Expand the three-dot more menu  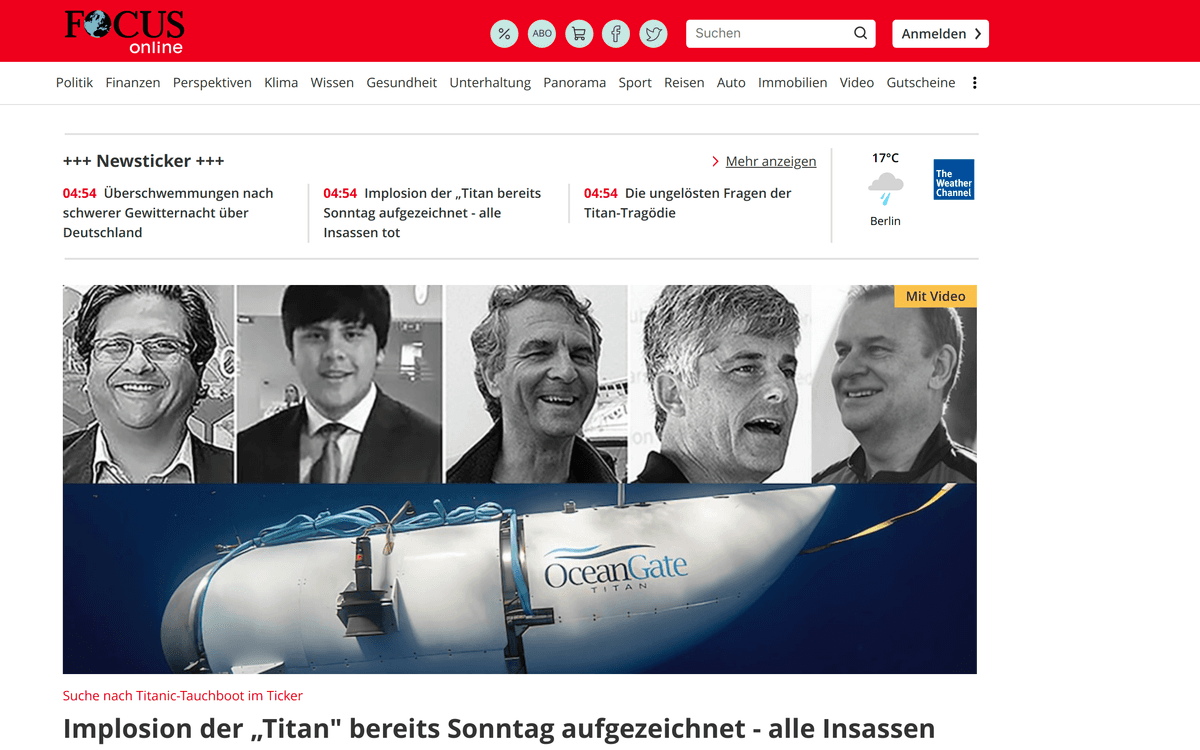coord(975,83)
